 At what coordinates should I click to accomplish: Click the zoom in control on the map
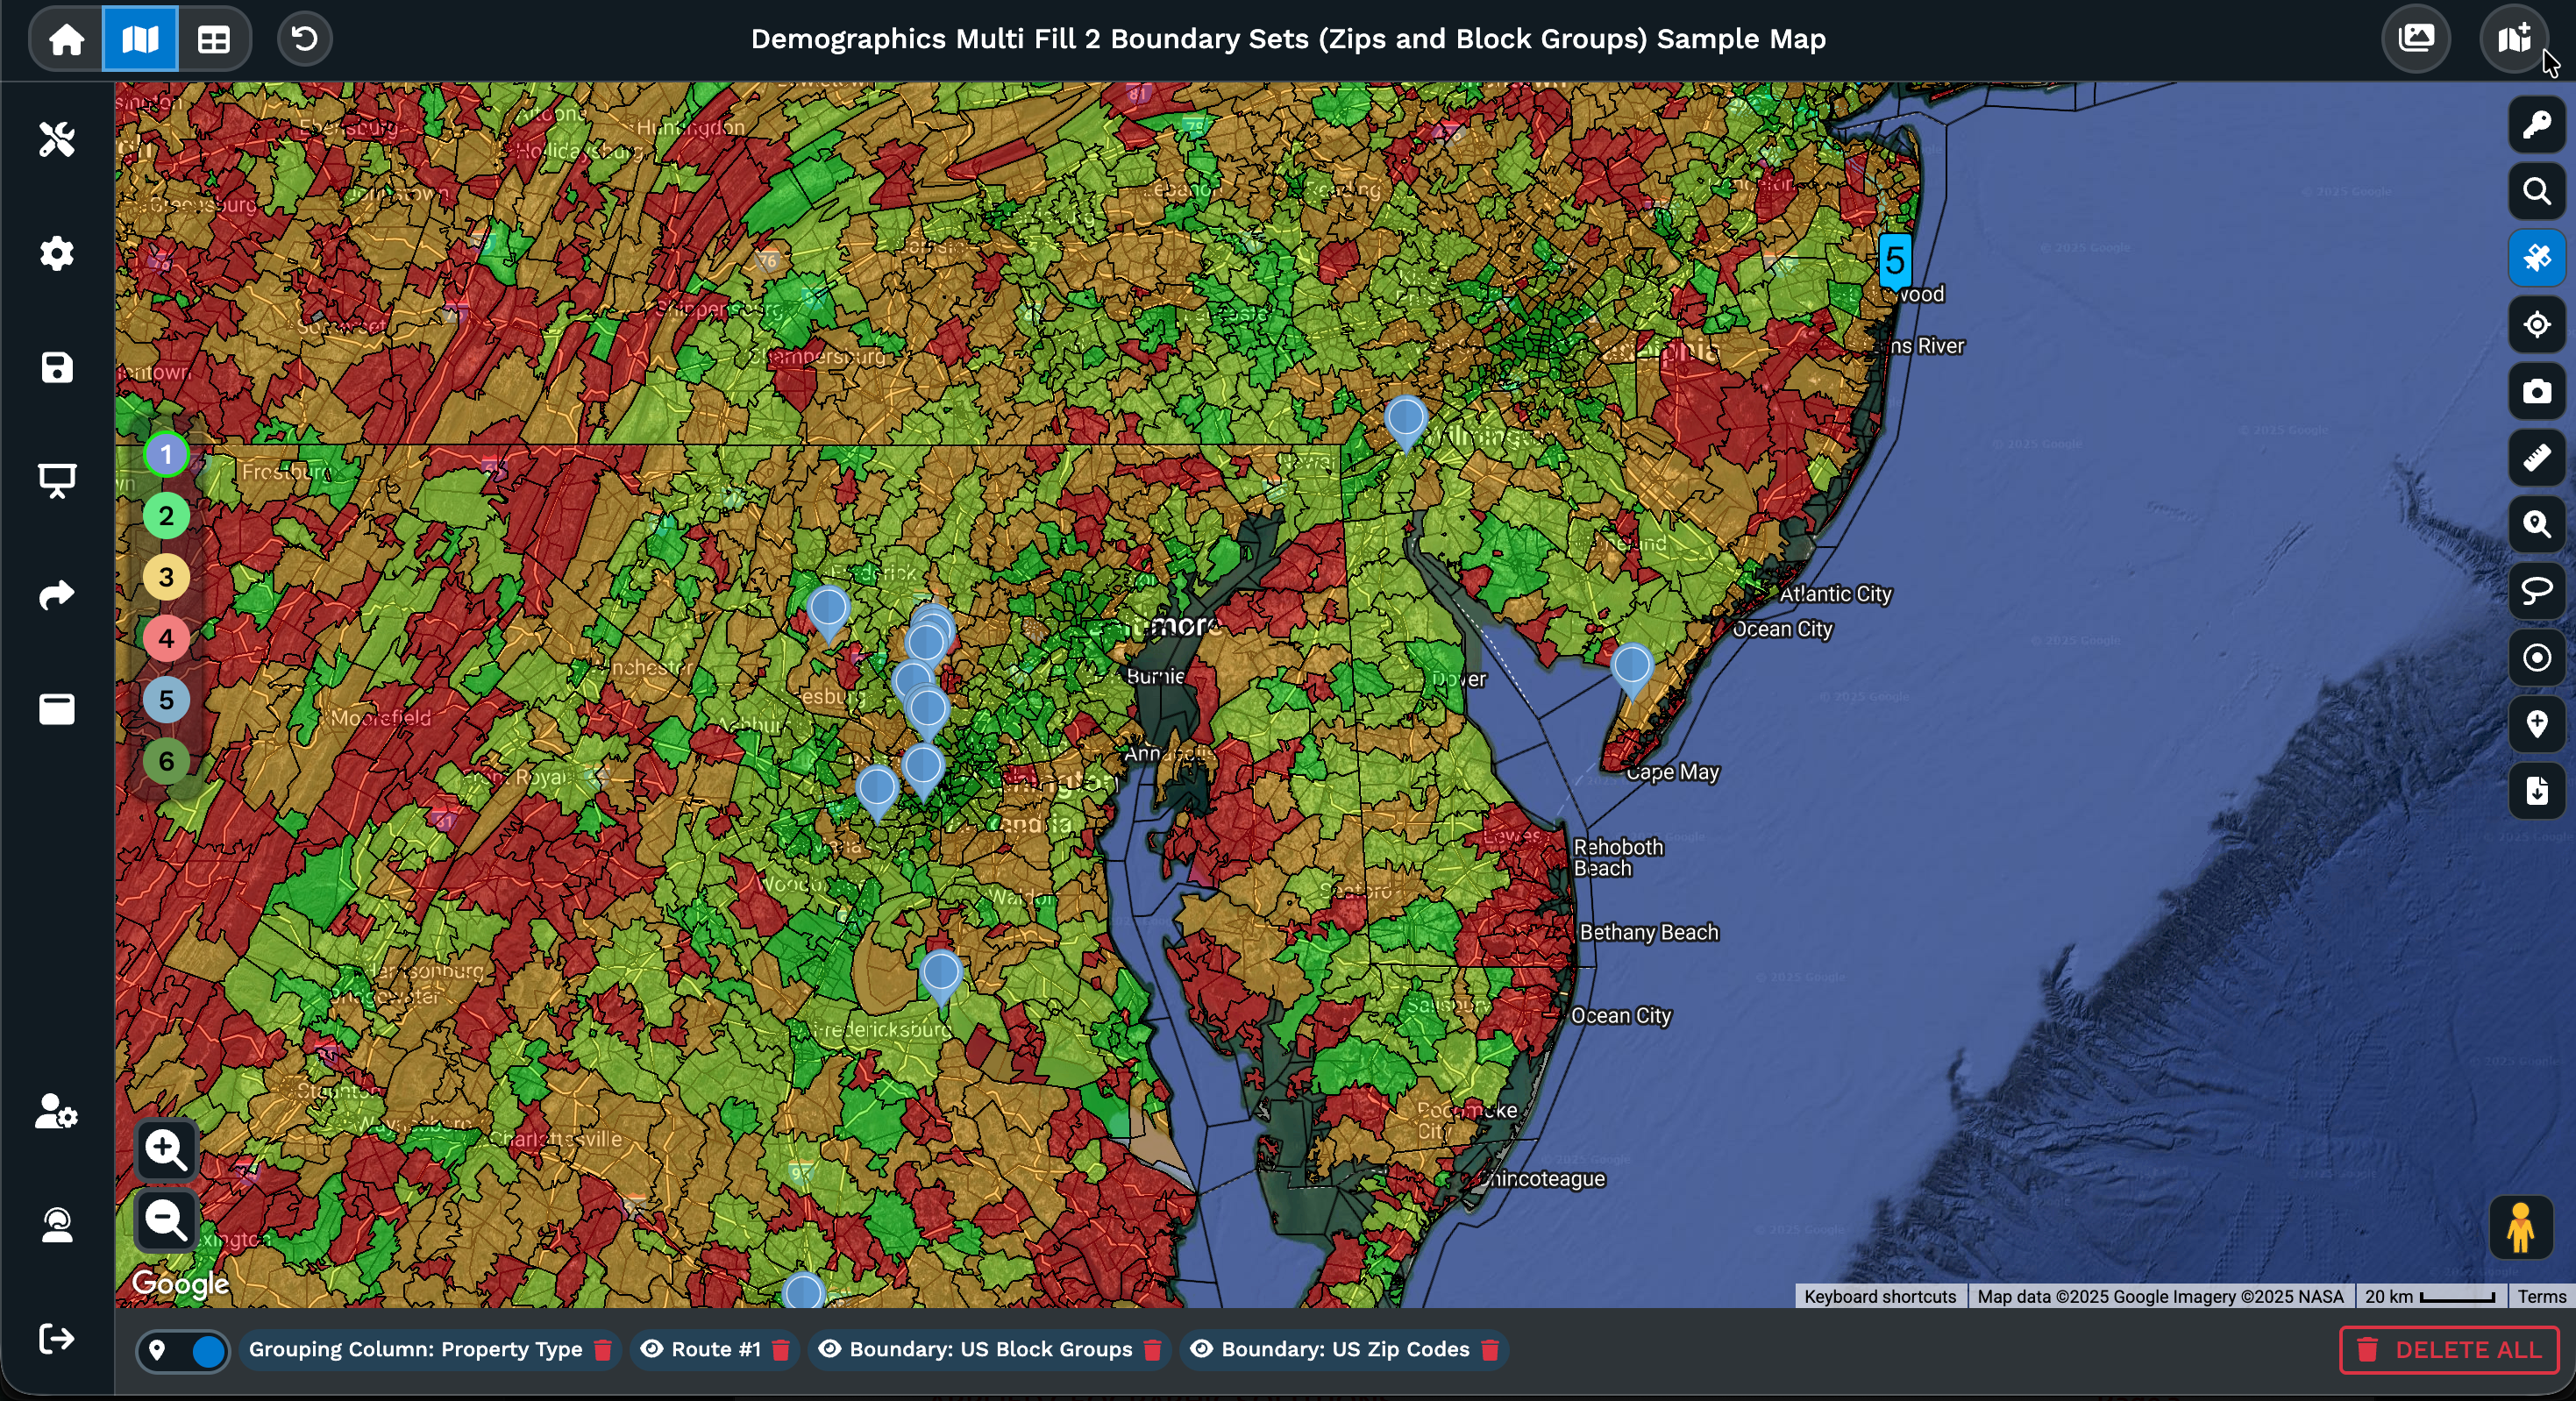(166, 1151)
